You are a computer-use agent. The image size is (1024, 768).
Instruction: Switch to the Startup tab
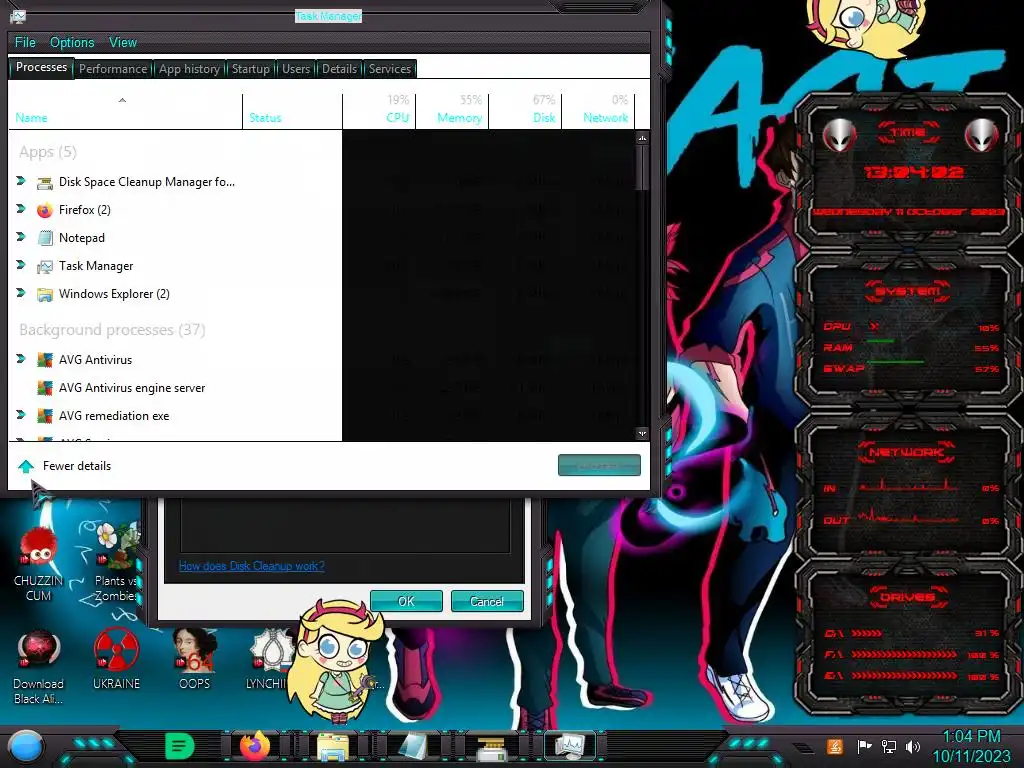point(250,69)
